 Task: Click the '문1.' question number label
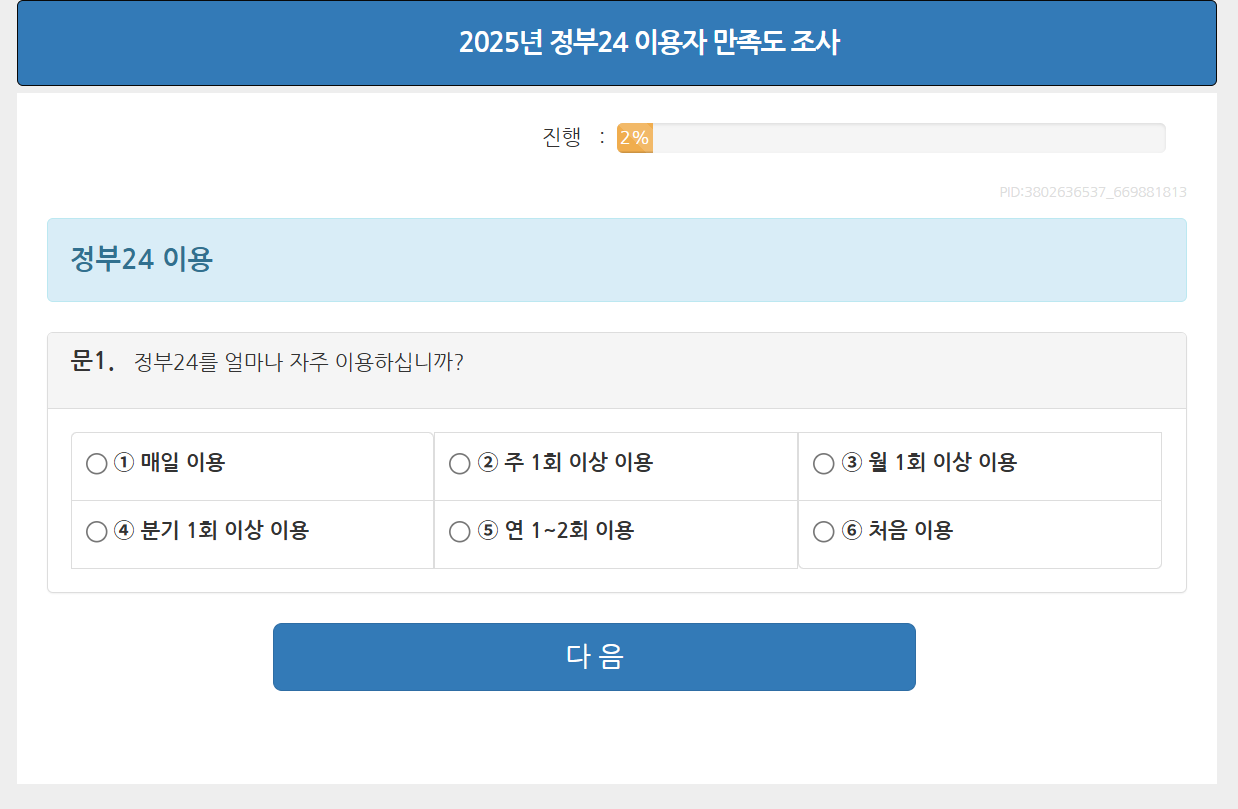click(93, 361)
